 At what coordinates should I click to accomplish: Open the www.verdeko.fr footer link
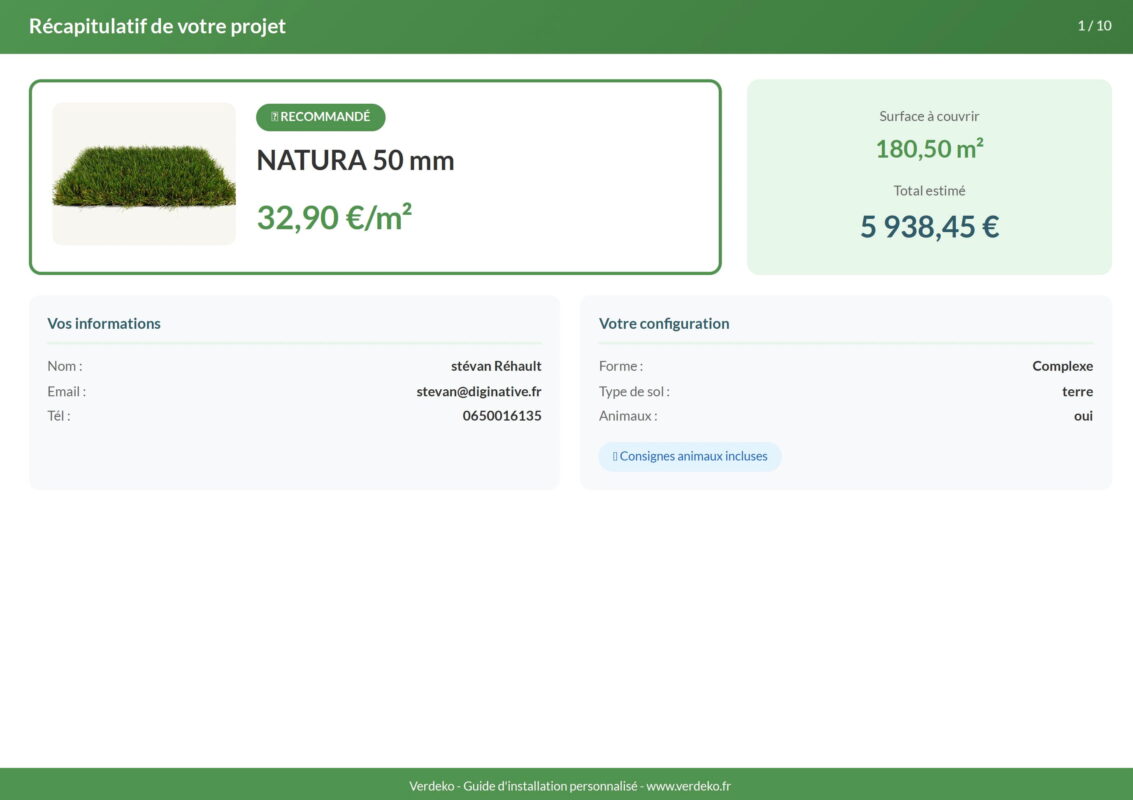688,786
